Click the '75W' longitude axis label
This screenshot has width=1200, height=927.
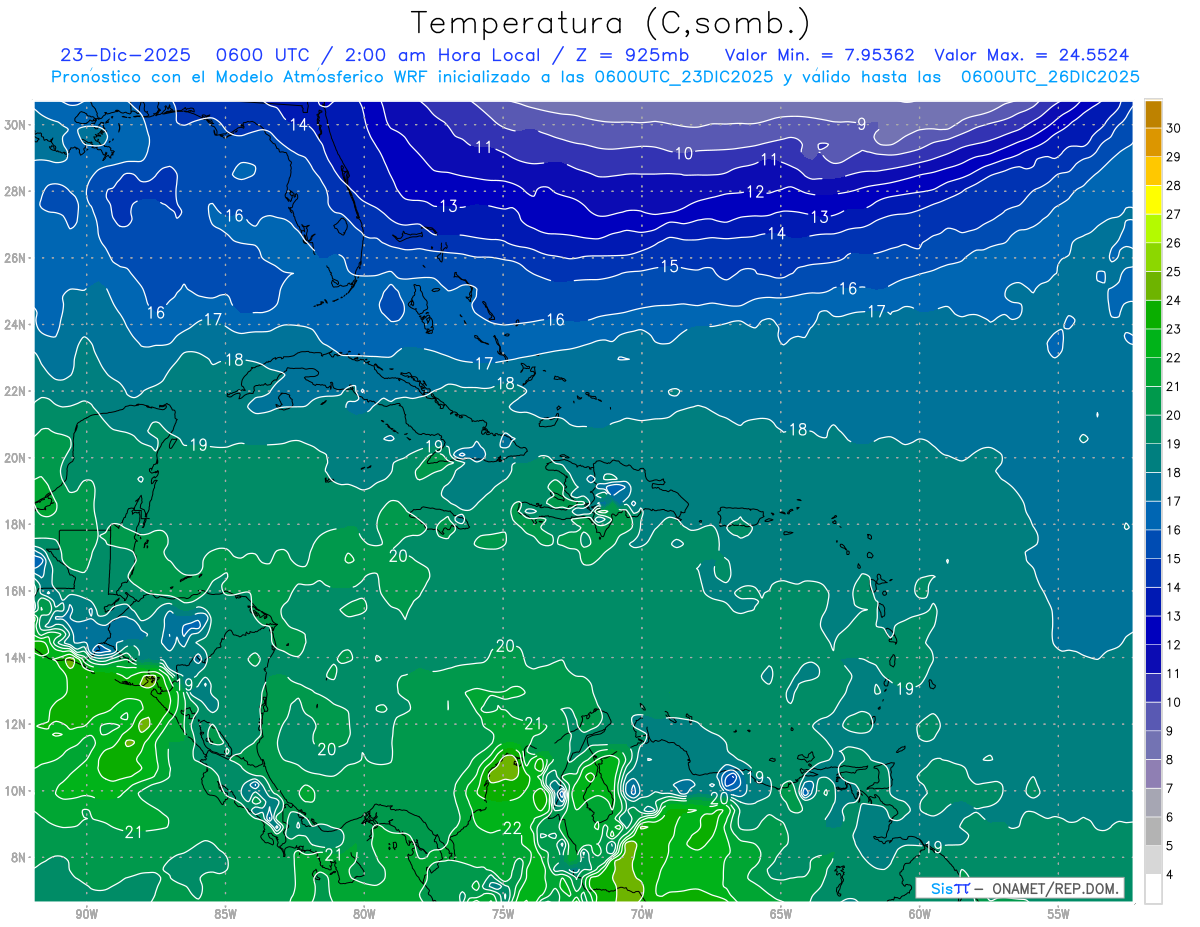click(503, 913)
